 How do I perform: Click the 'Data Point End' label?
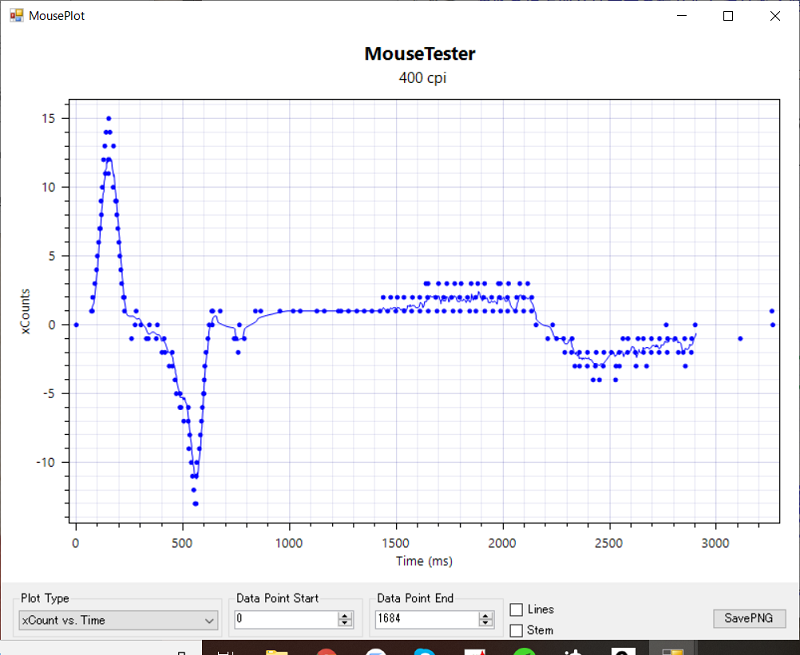[415, 598]
